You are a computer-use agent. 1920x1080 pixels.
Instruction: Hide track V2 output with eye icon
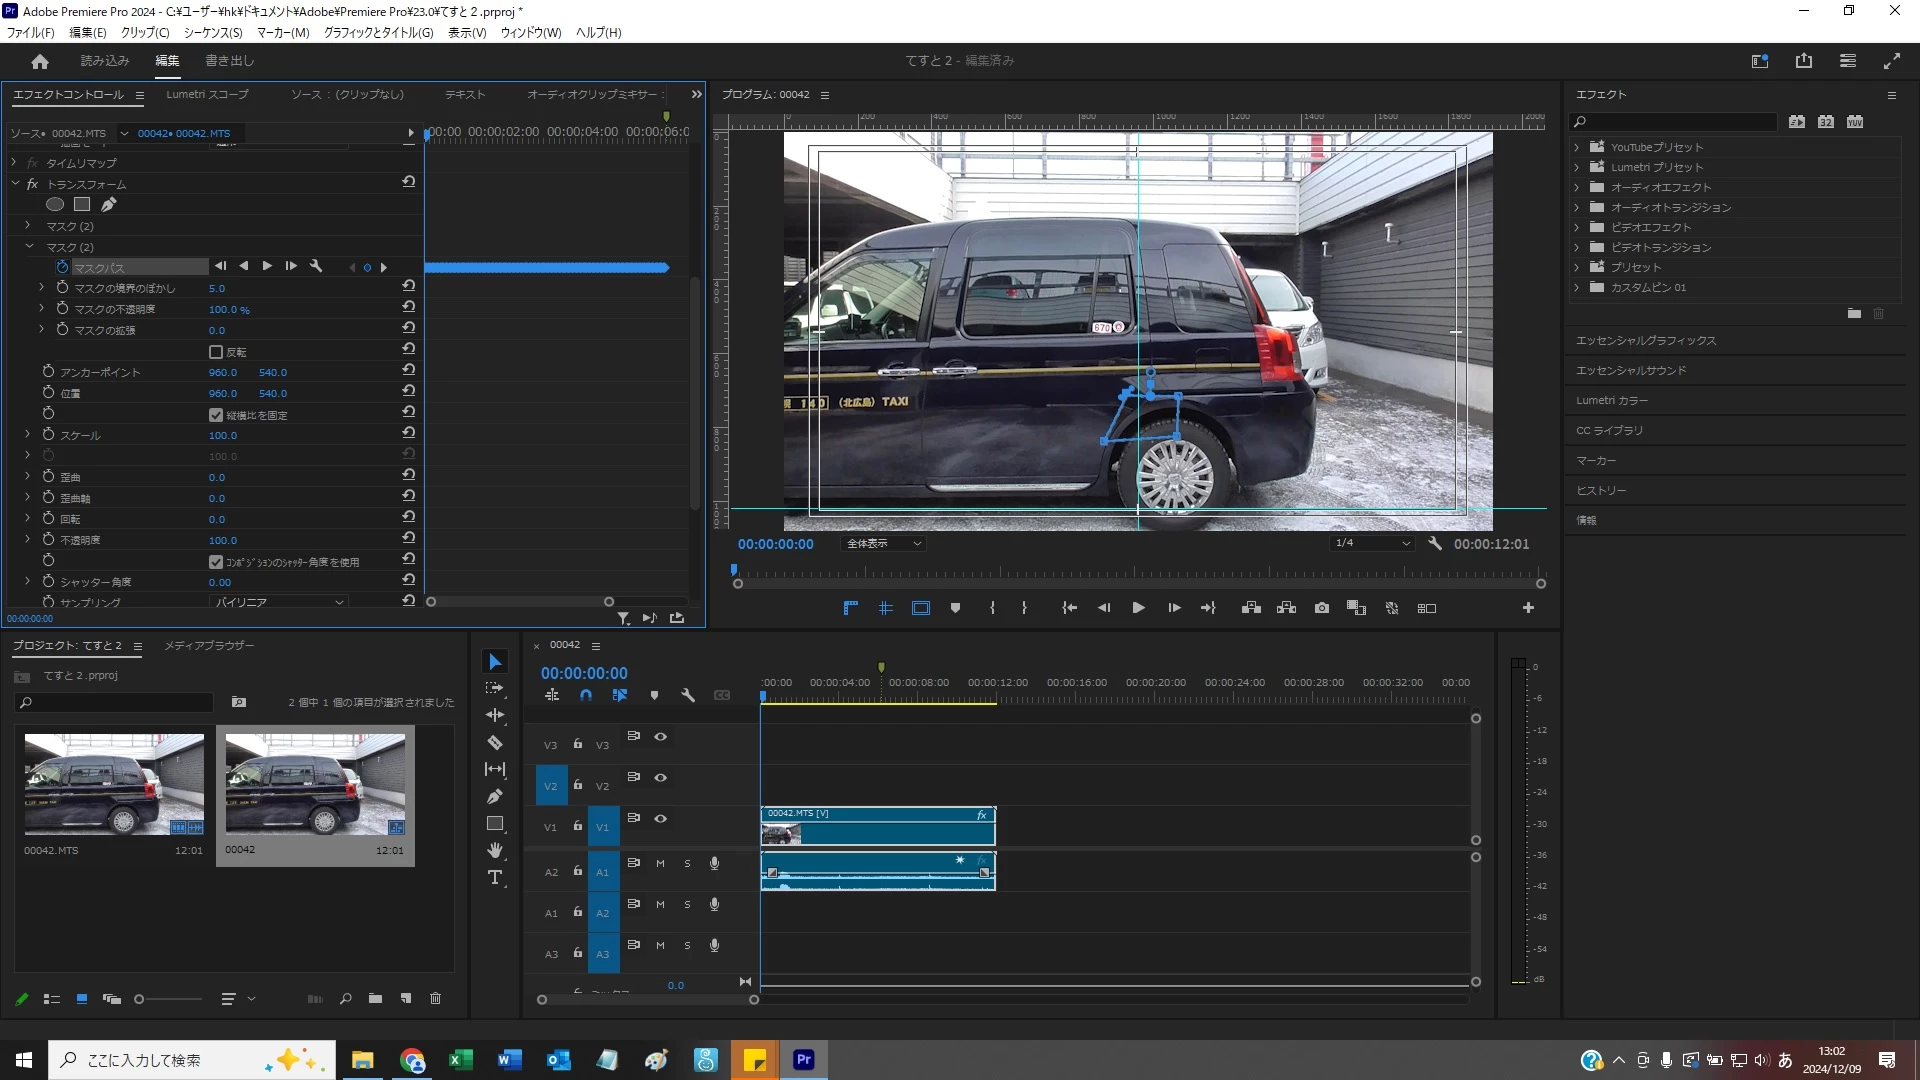[x=660, y=778]
